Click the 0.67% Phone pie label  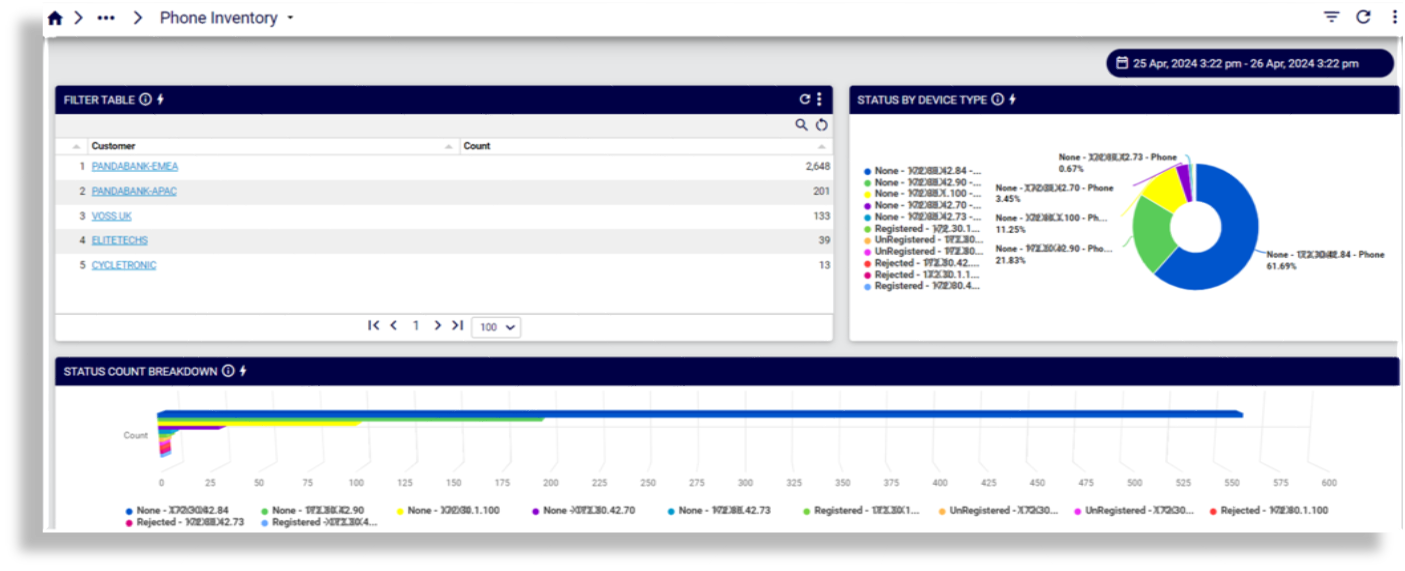(x=1118, y=163)
